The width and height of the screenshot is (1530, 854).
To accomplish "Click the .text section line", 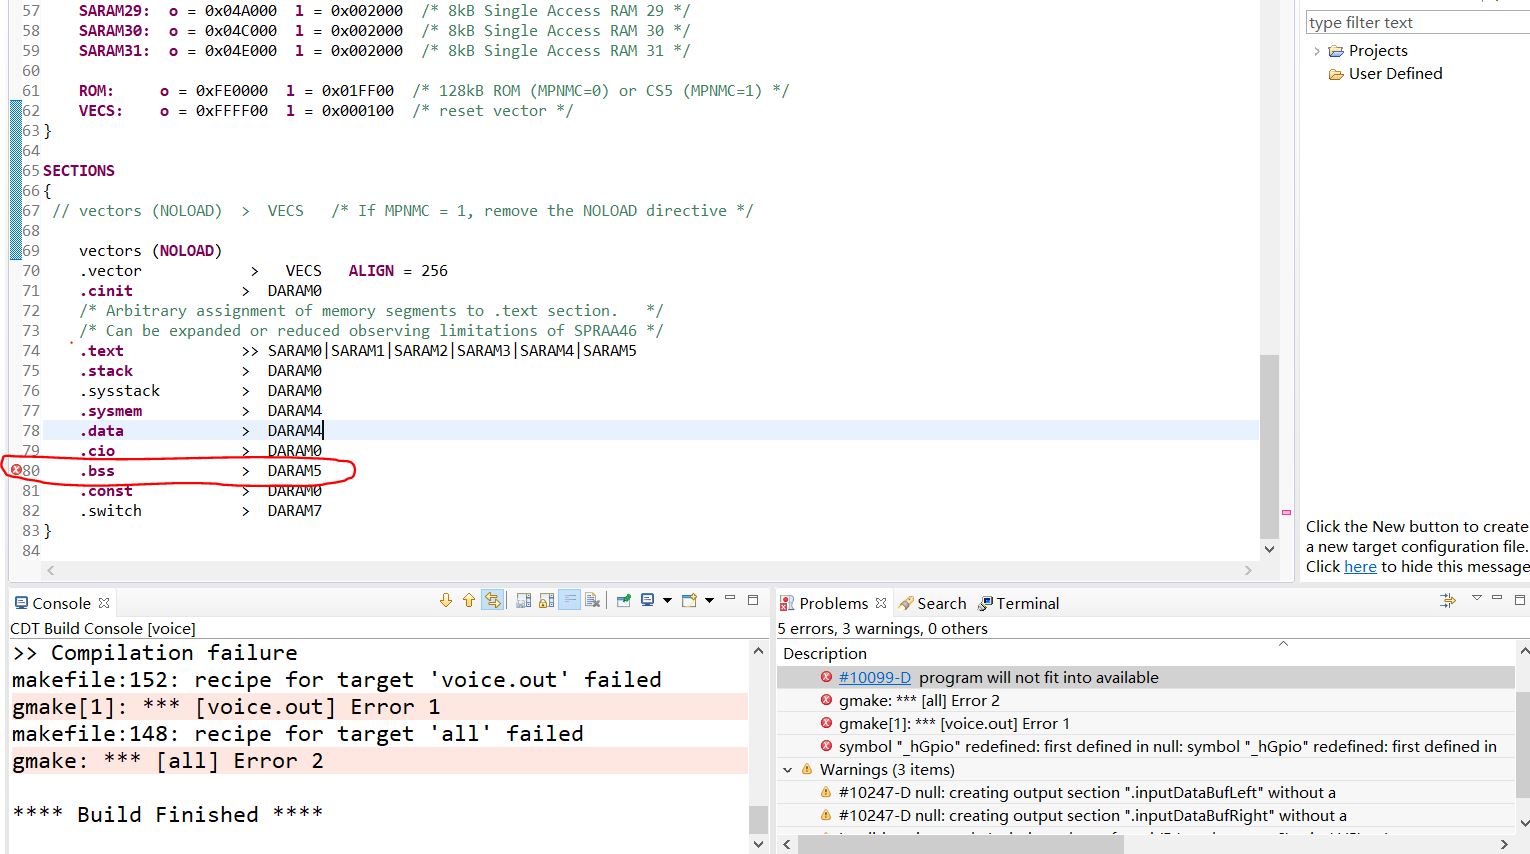I will (358, 351).
